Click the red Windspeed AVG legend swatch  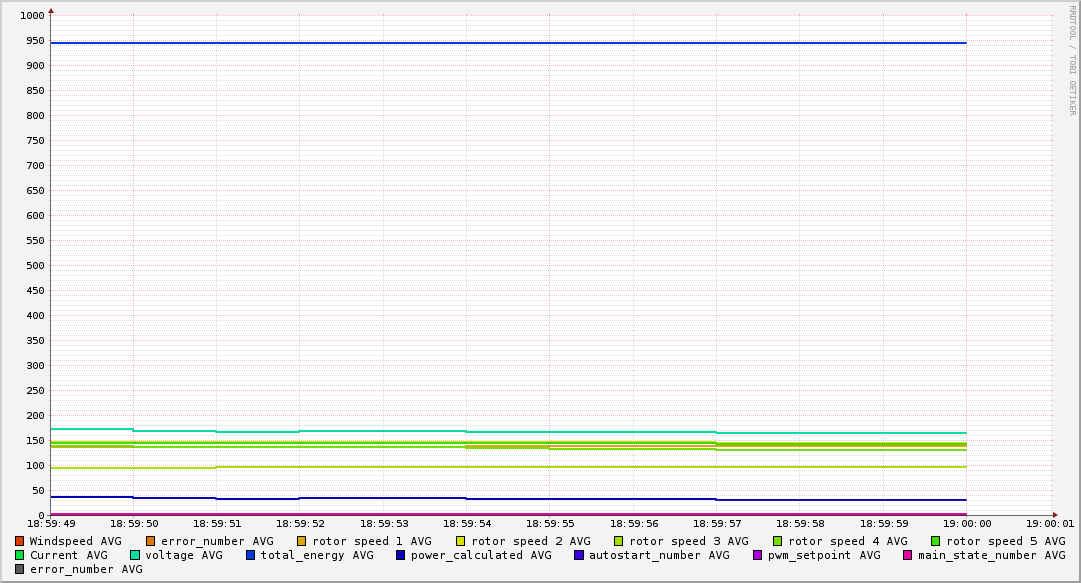point(20,541)
